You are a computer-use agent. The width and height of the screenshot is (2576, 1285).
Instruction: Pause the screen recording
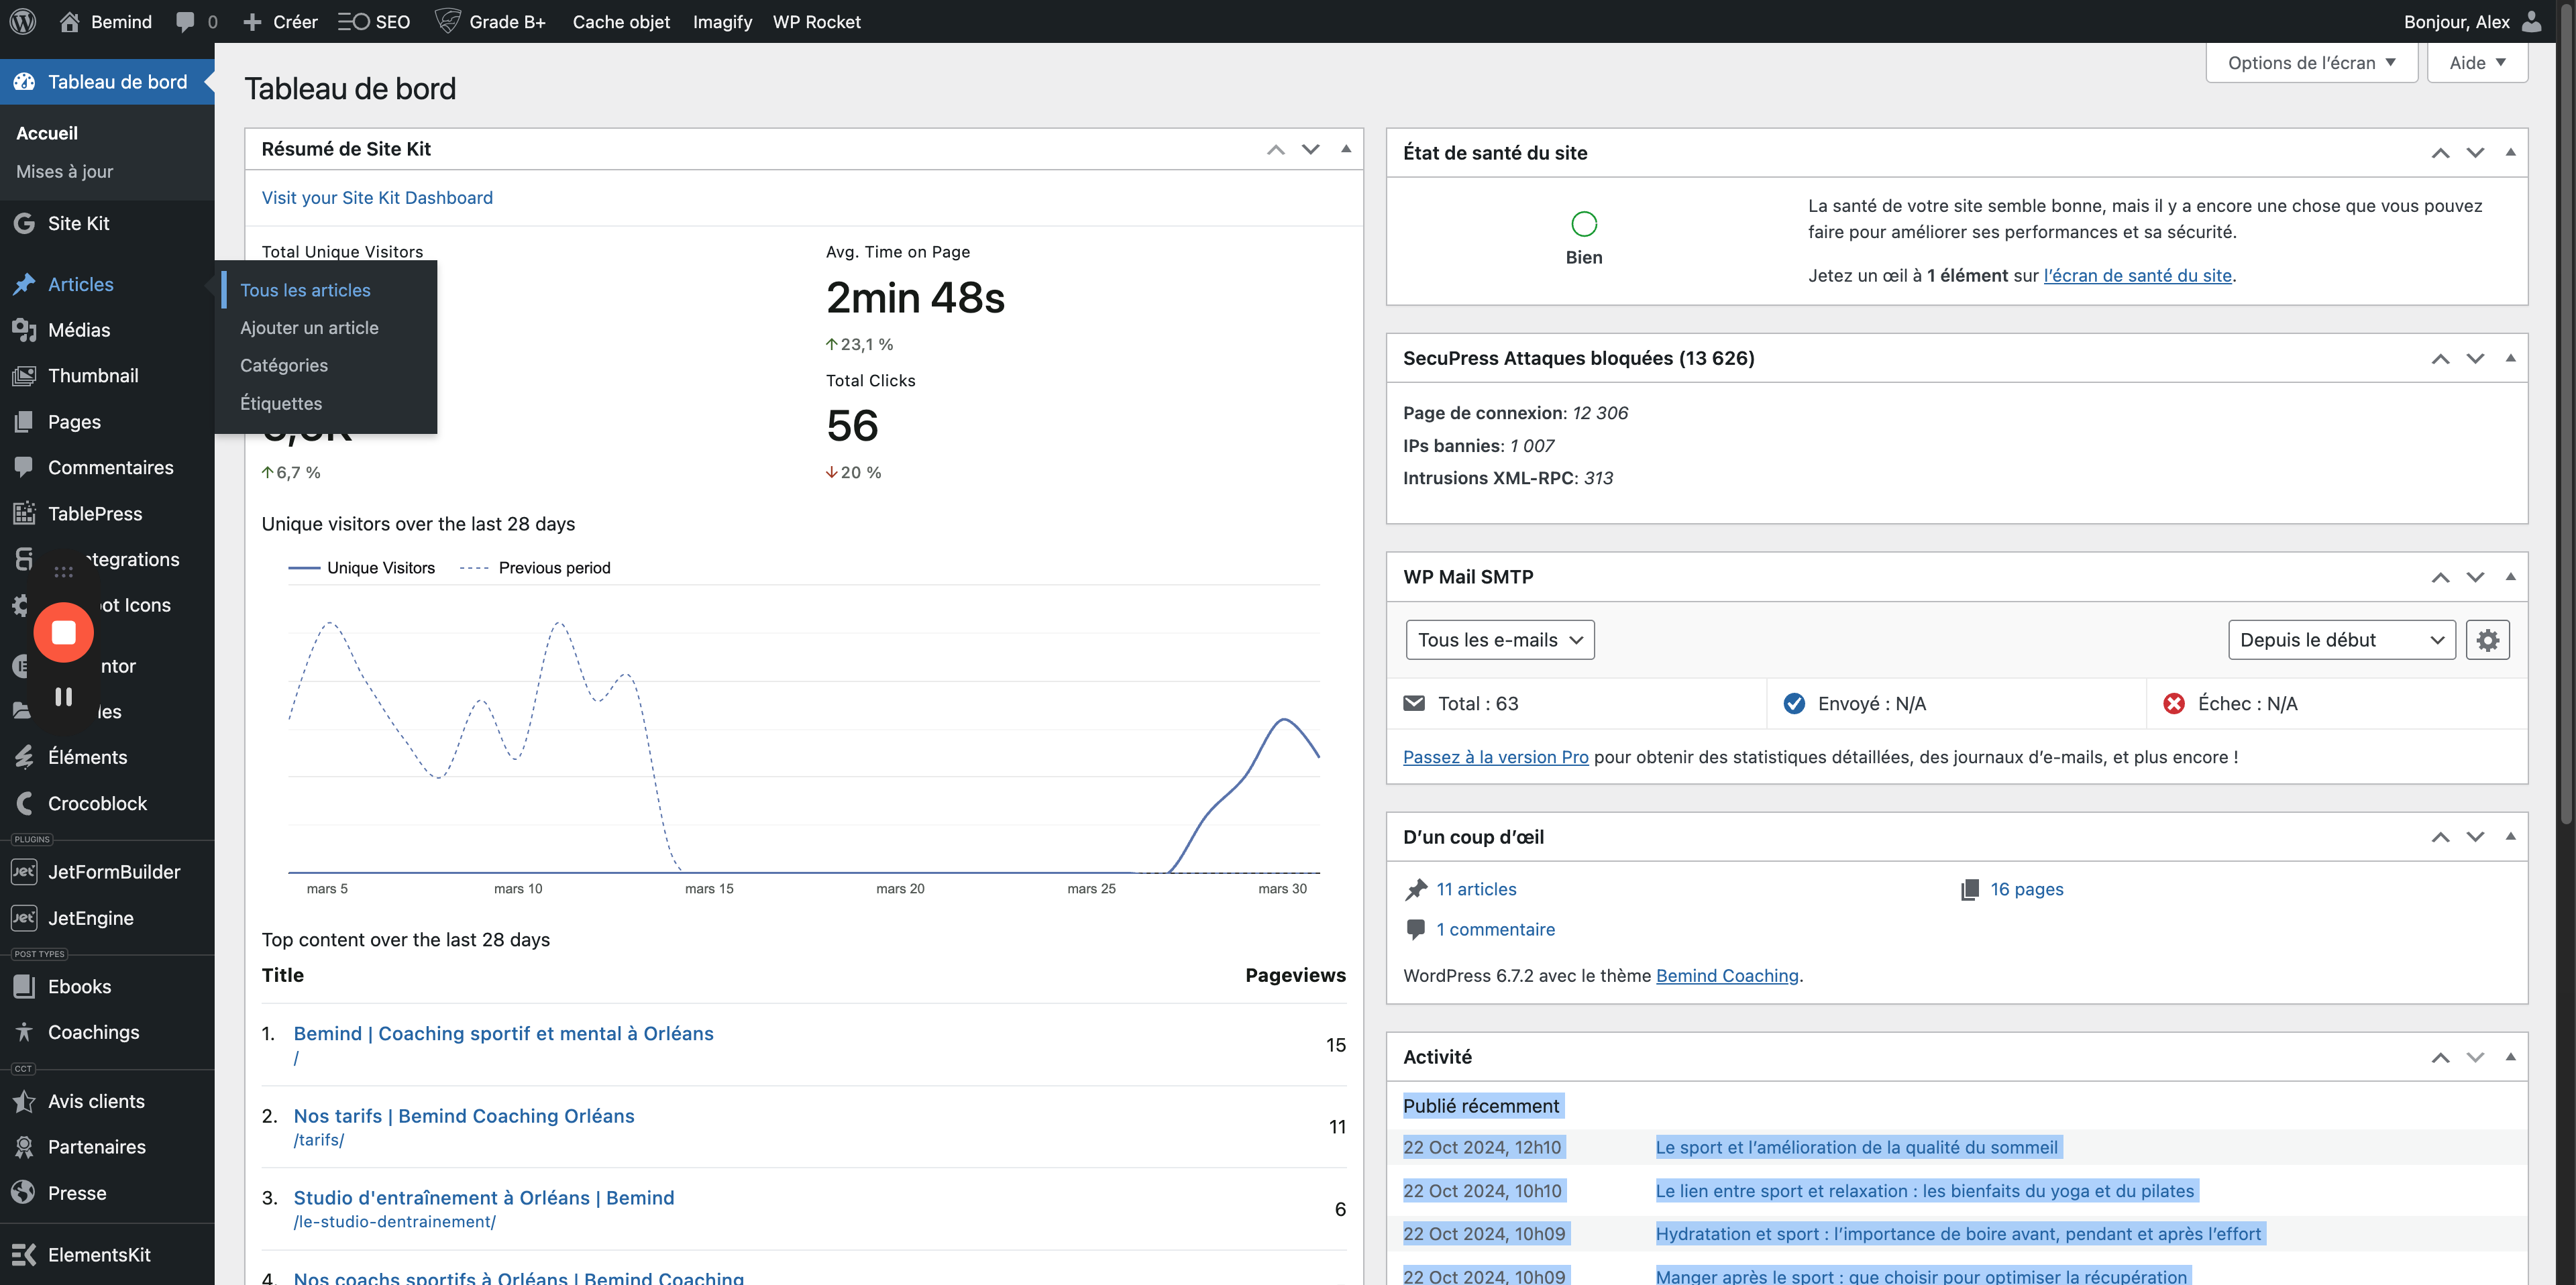tap(64, 696)
